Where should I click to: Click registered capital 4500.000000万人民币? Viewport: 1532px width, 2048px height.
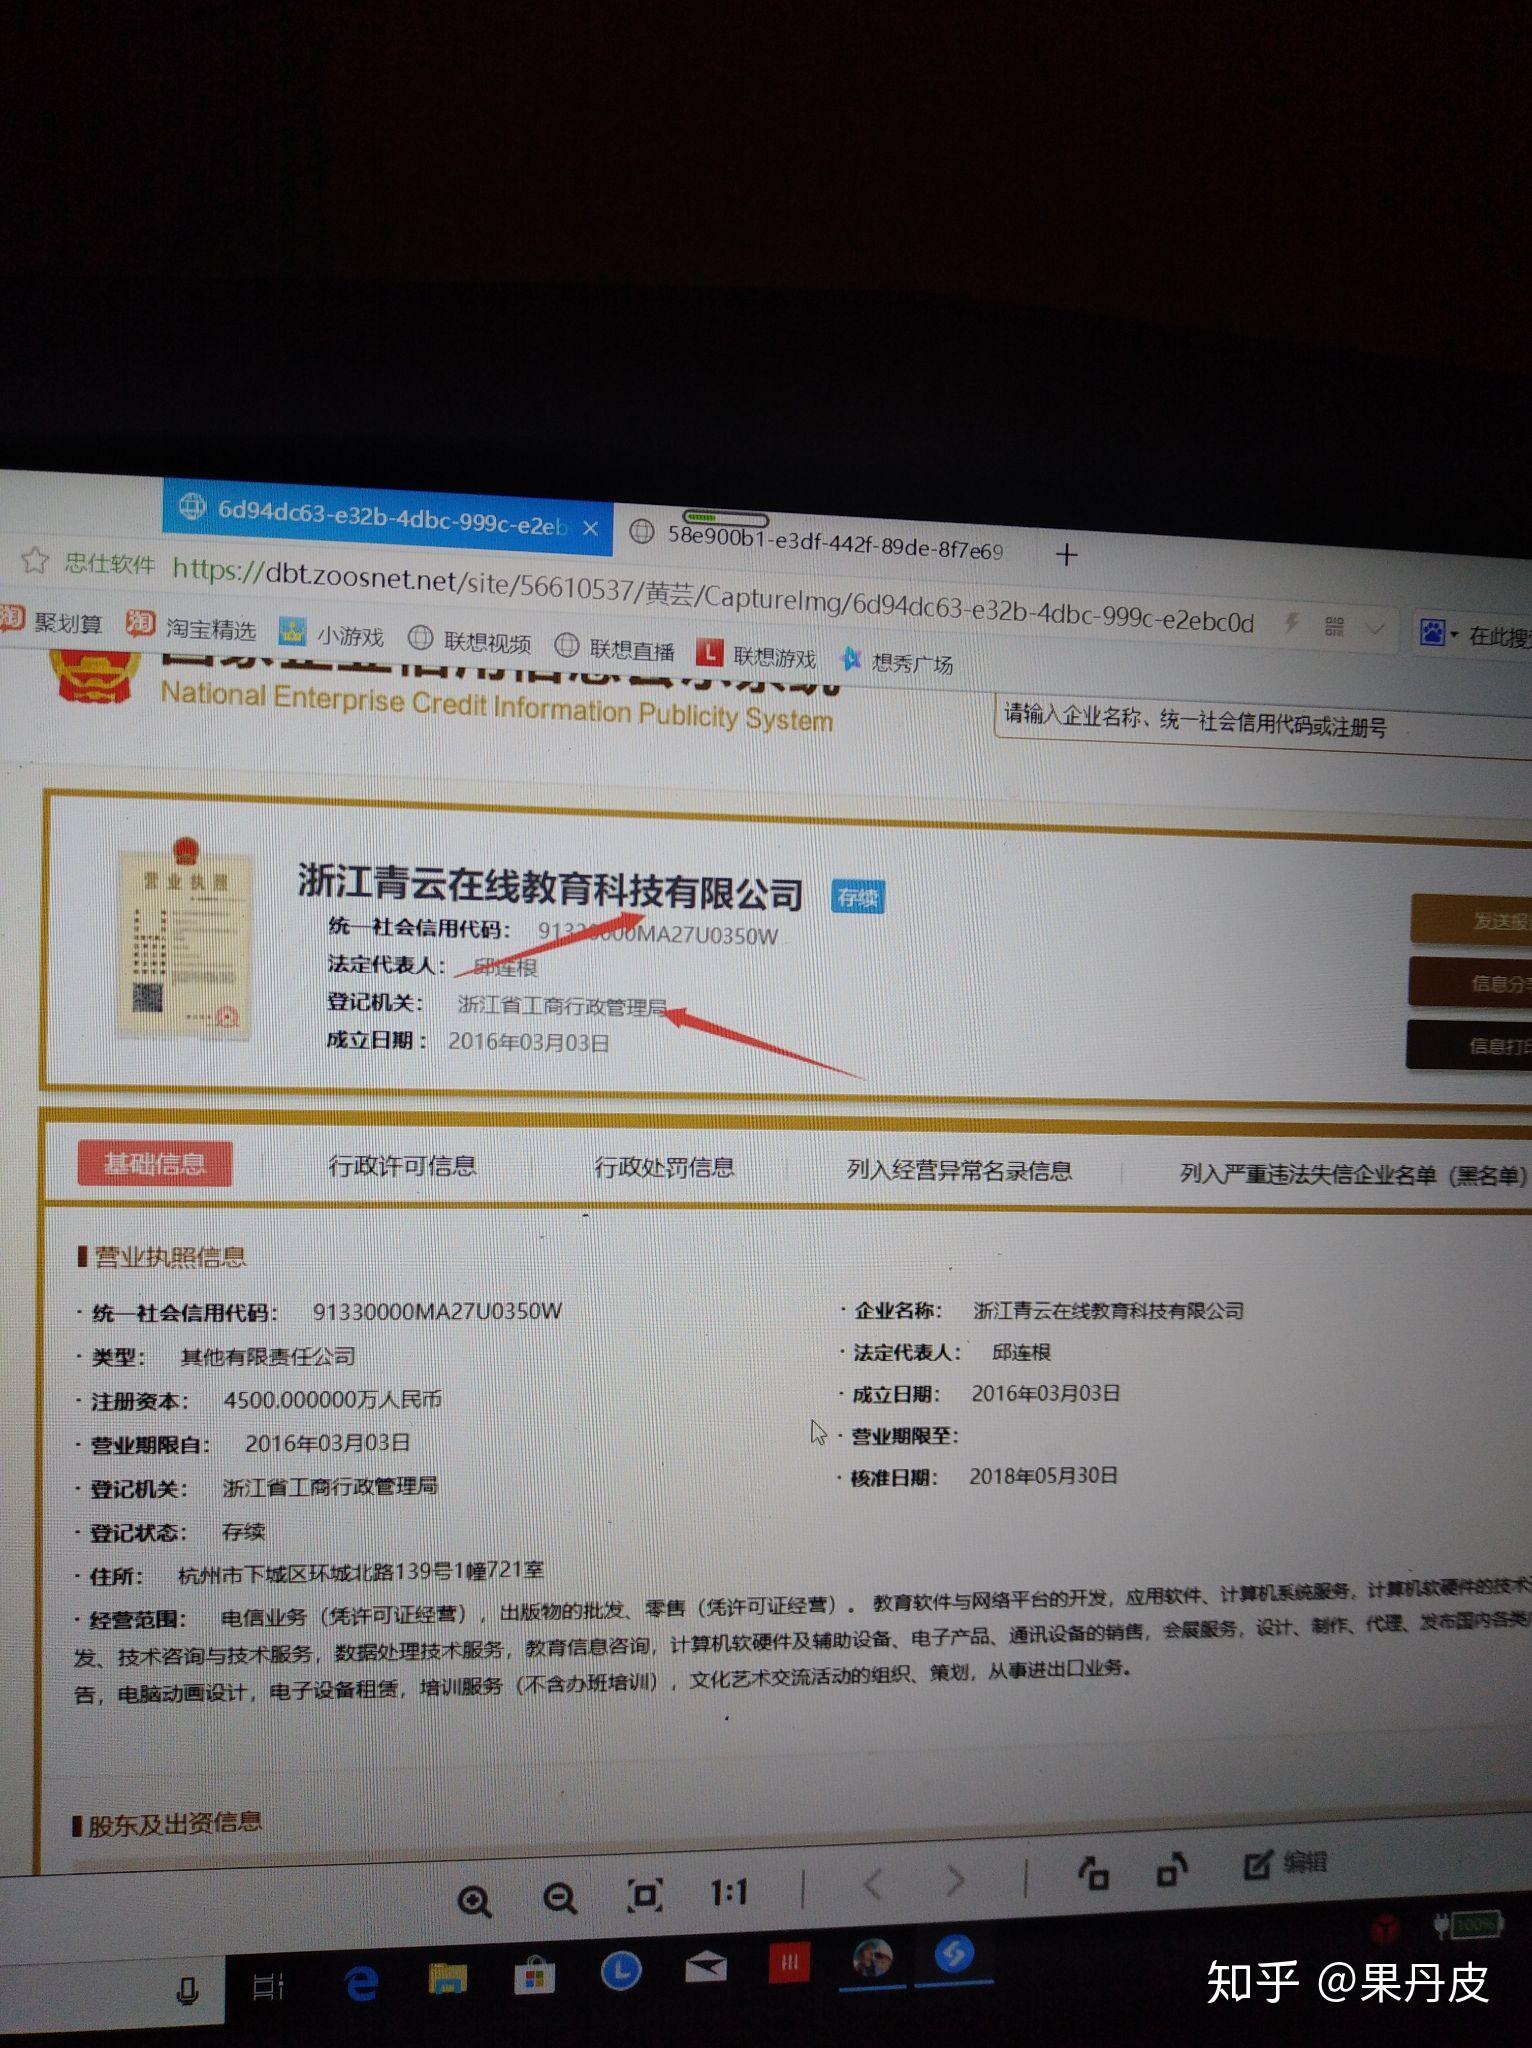click(x=332, y=1399)
